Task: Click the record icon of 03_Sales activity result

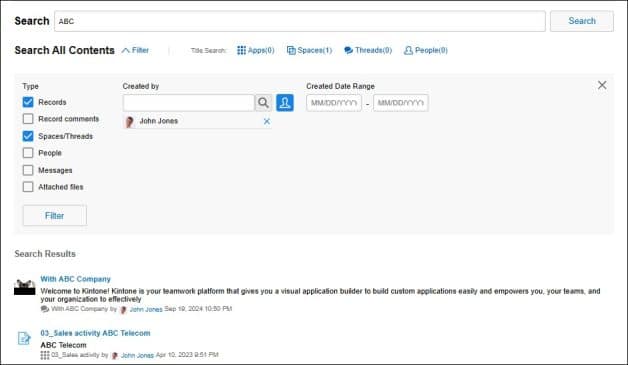Action: [24, 338]
